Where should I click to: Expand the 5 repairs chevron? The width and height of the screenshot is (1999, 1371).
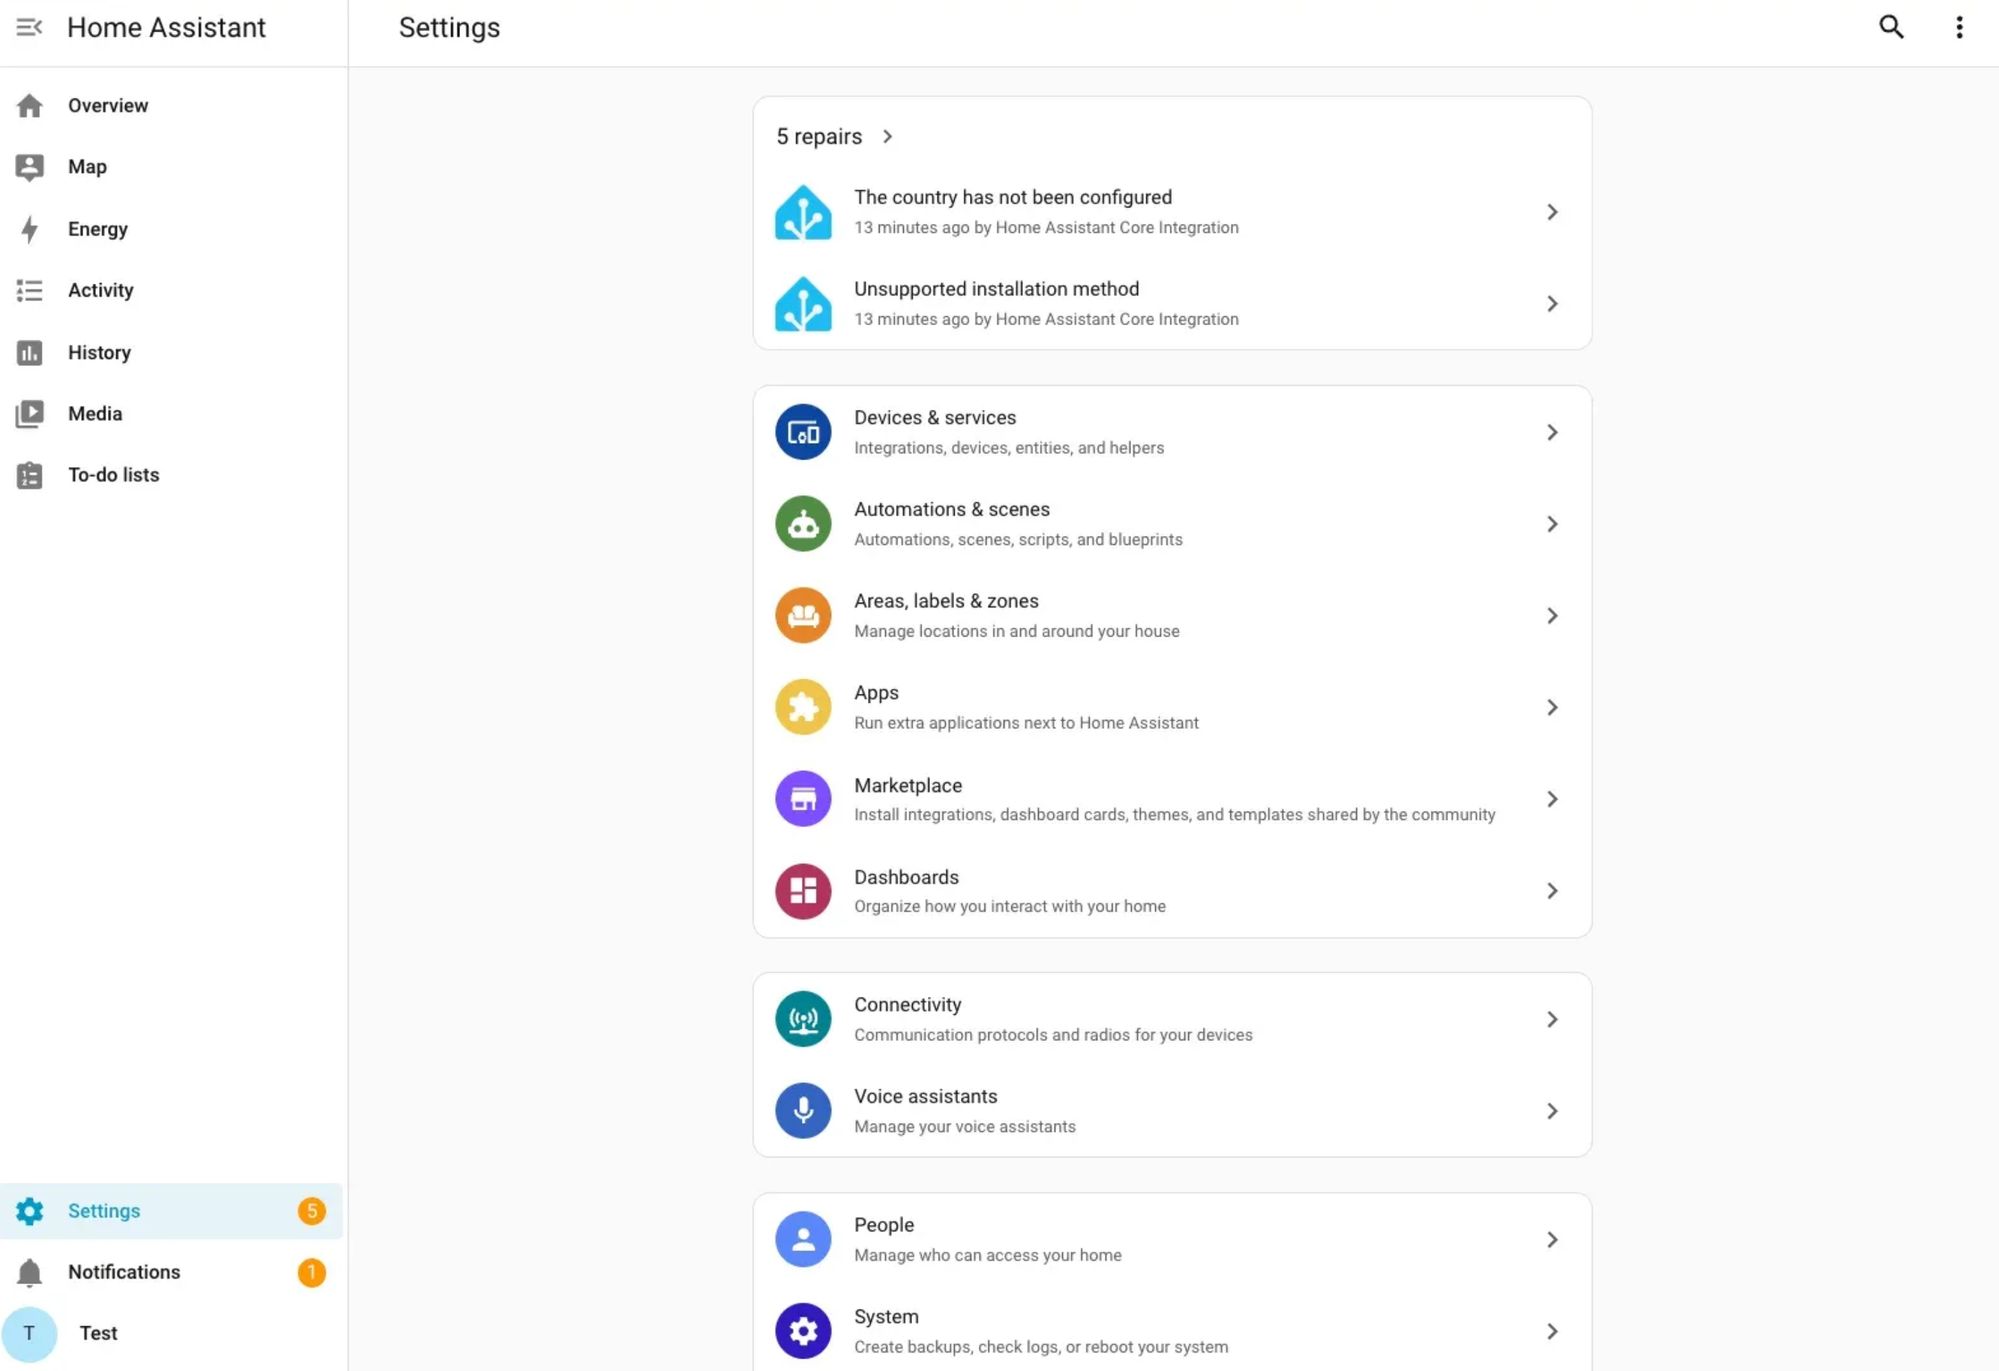pos(887,136)
